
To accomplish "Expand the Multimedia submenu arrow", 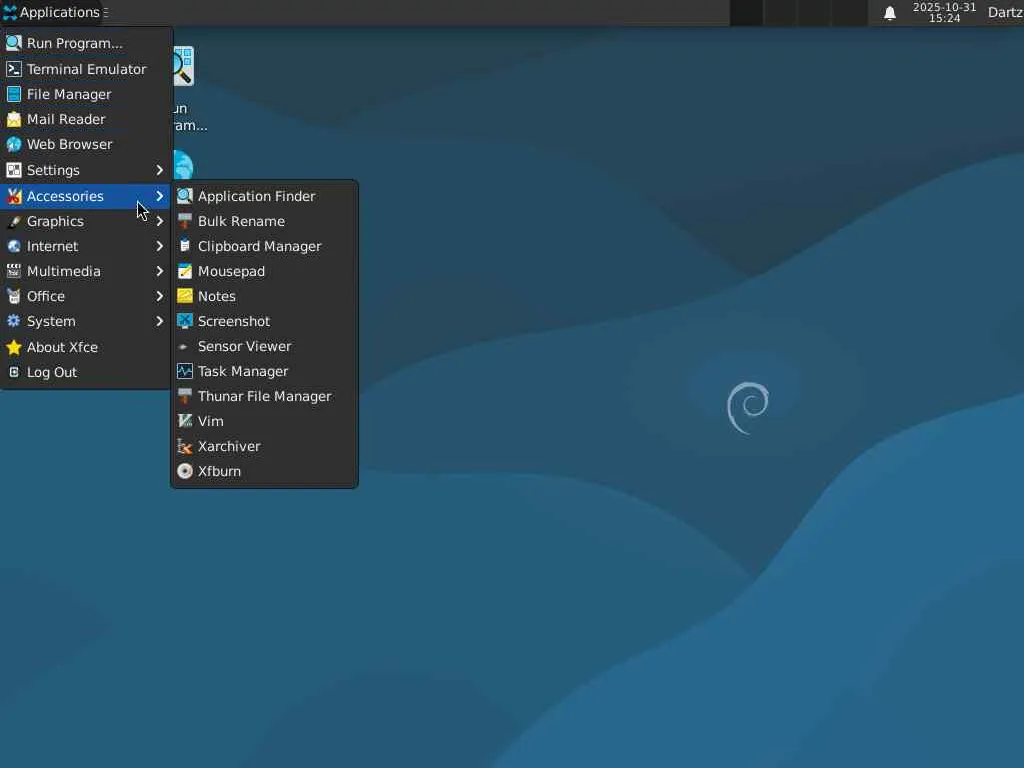I will pos(159,271).
